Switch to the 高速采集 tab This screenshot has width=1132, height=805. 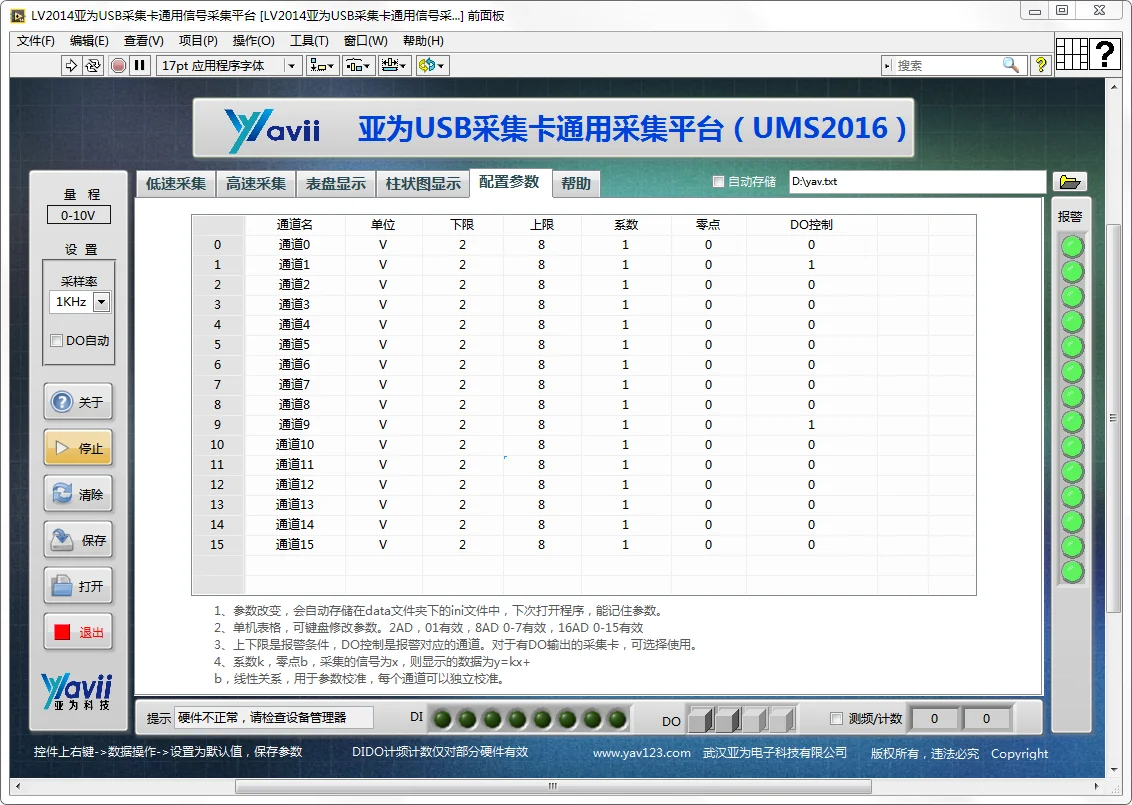click(x=256, y=184)
